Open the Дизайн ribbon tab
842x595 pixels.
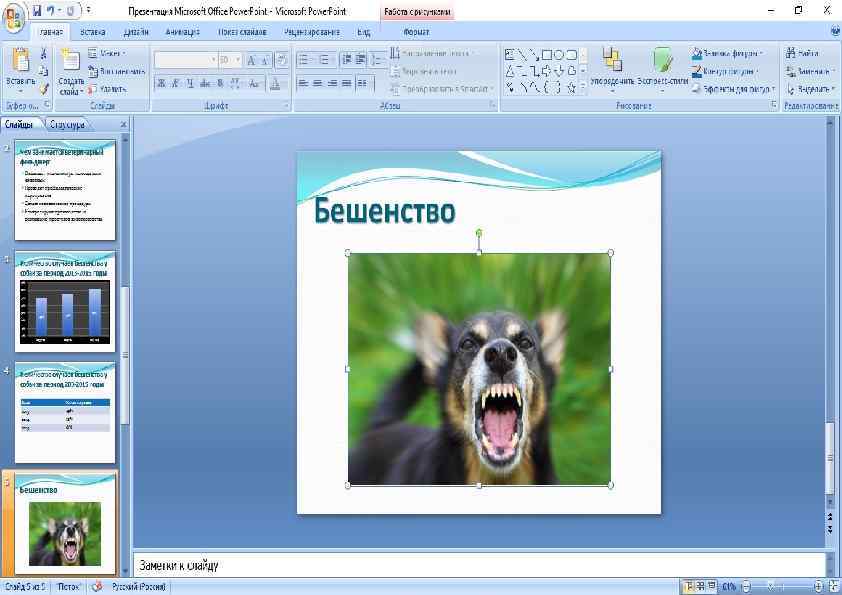click(136, 32)
